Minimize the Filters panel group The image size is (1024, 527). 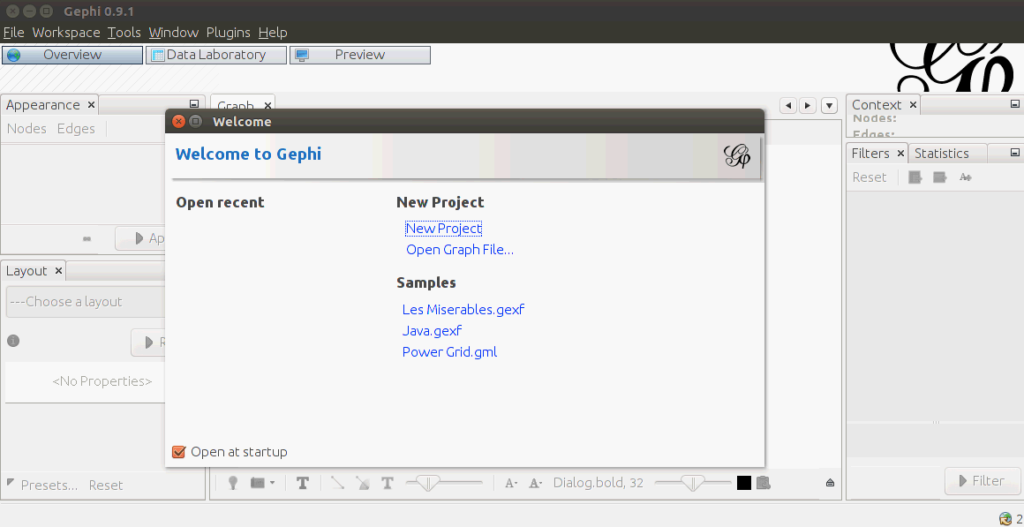click(1015, 152)
